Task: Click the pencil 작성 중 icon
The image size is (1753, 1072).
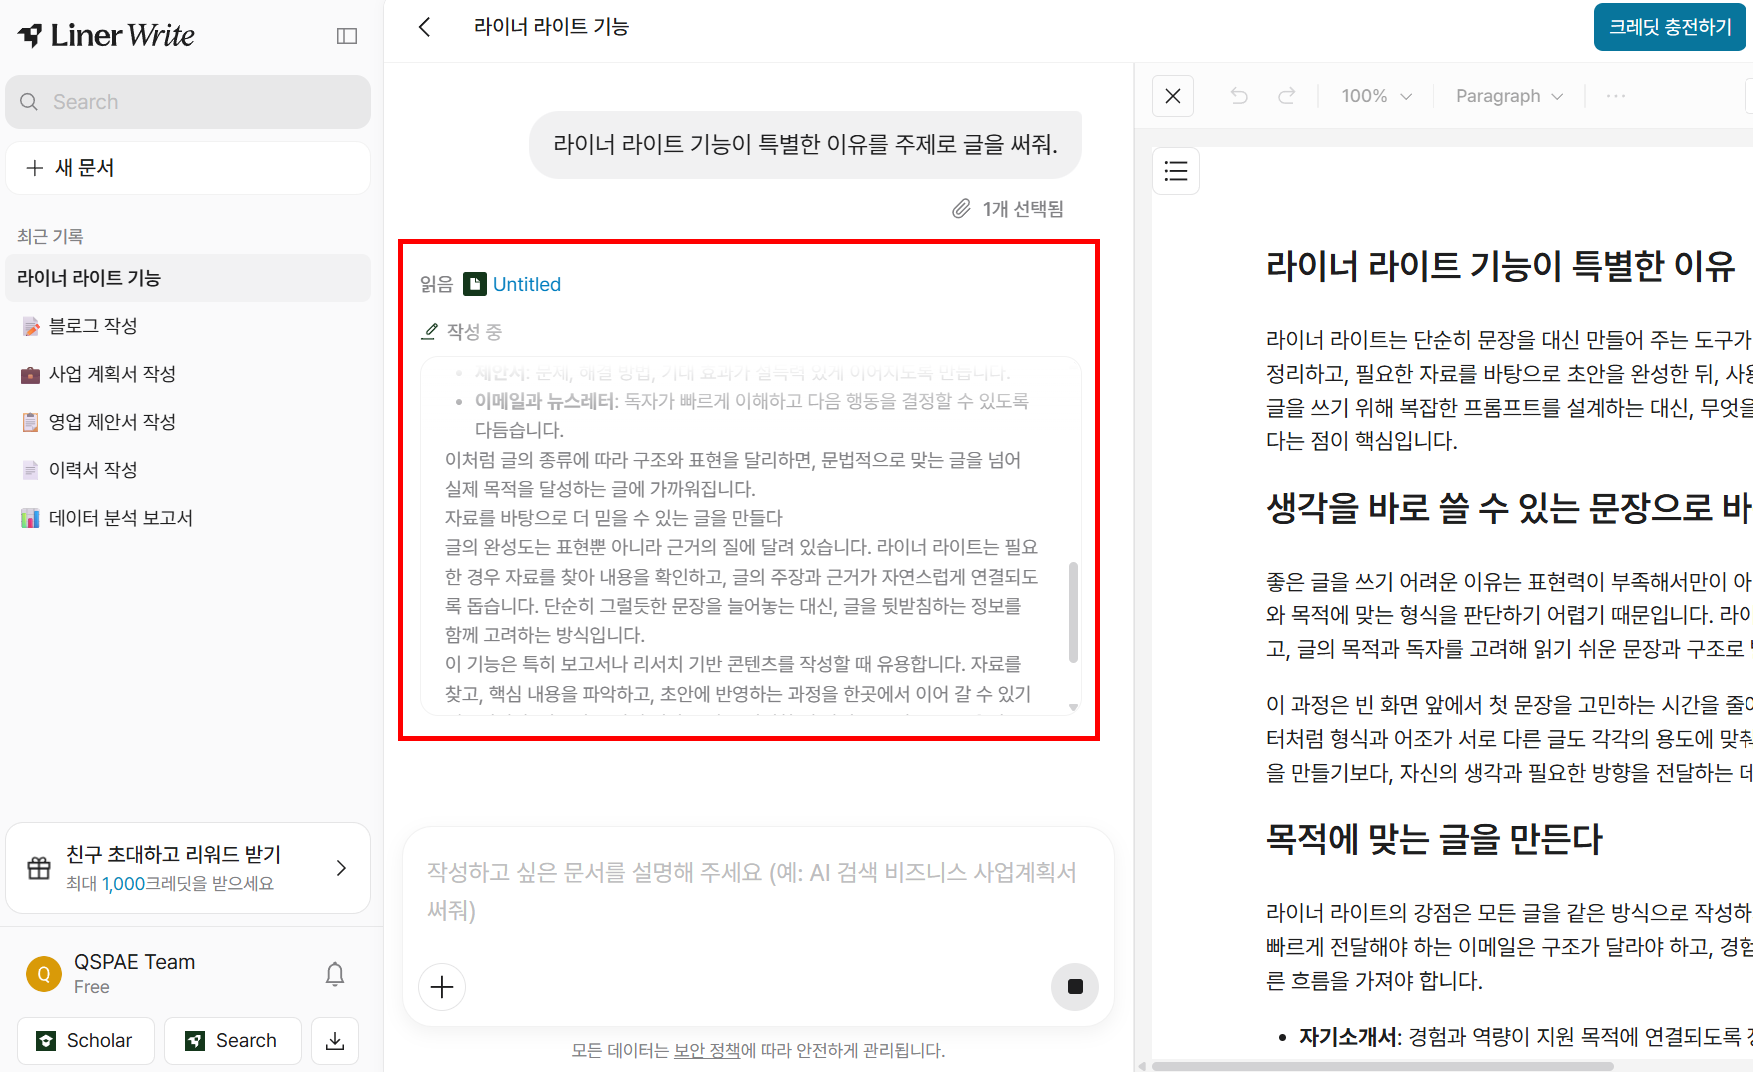Action: (430, 331)
